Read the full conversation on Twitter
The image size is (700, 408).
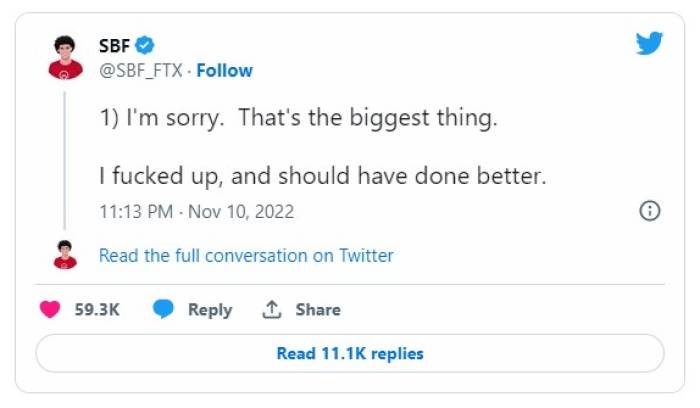coord(246,256)
